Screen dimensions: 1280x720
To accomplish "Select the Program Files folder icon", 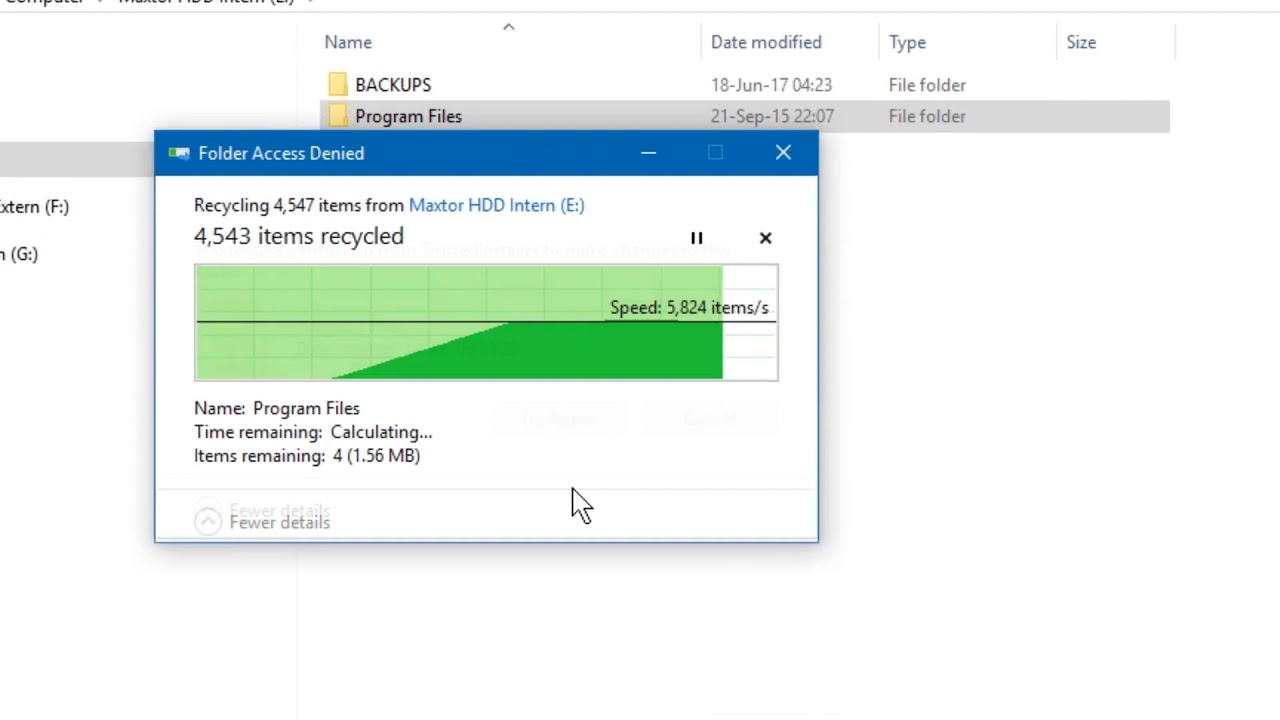I will 338,116.
